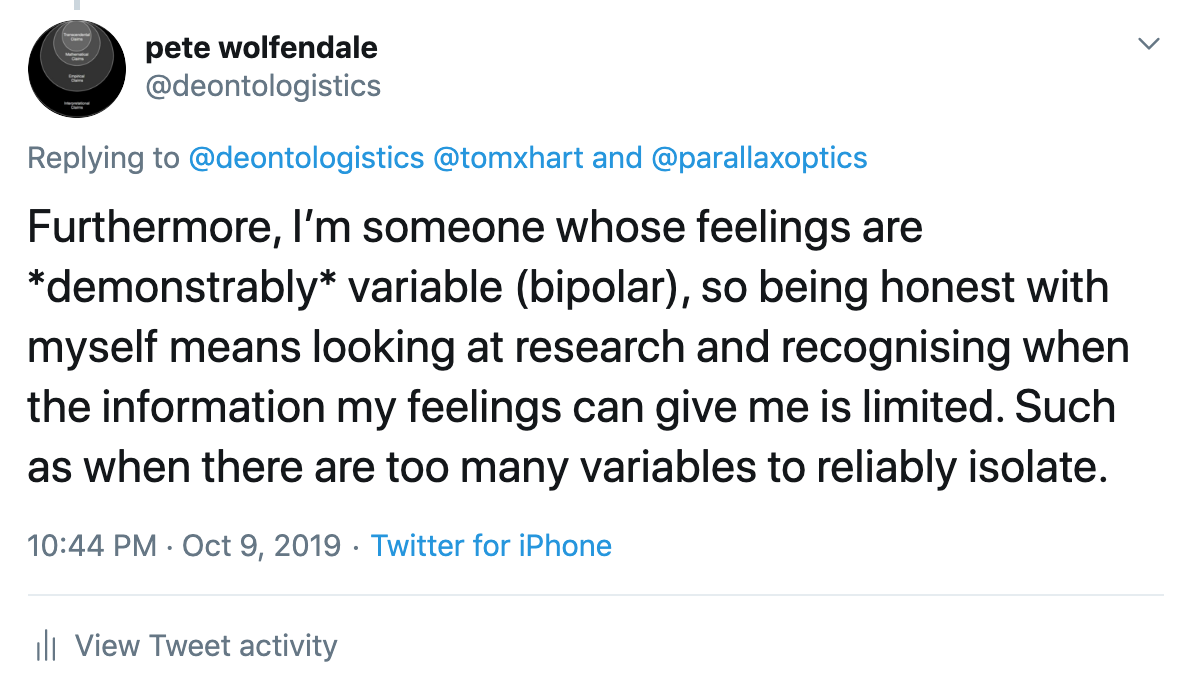
Task: Open the @deontologistics mention link
Action: 303,158
